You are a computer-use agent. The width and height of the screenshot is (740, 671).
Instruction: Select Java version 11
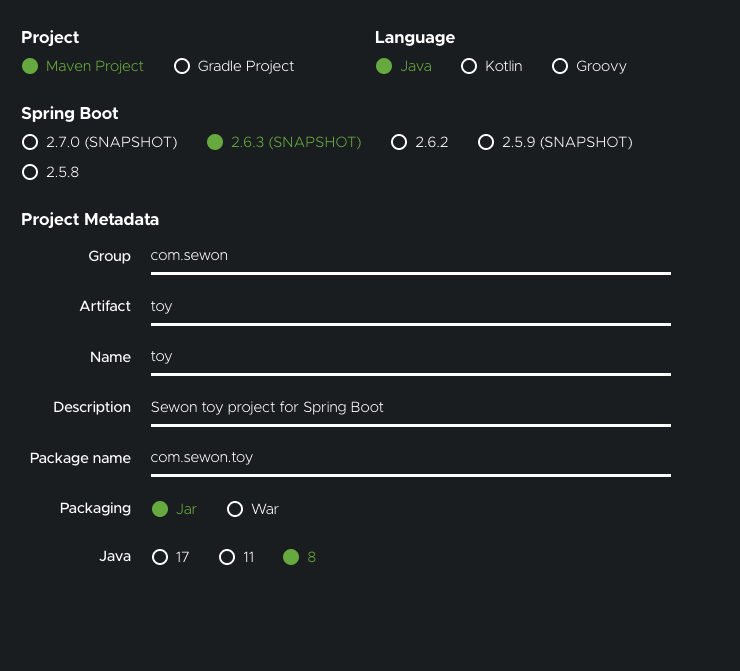pos(227,557)
